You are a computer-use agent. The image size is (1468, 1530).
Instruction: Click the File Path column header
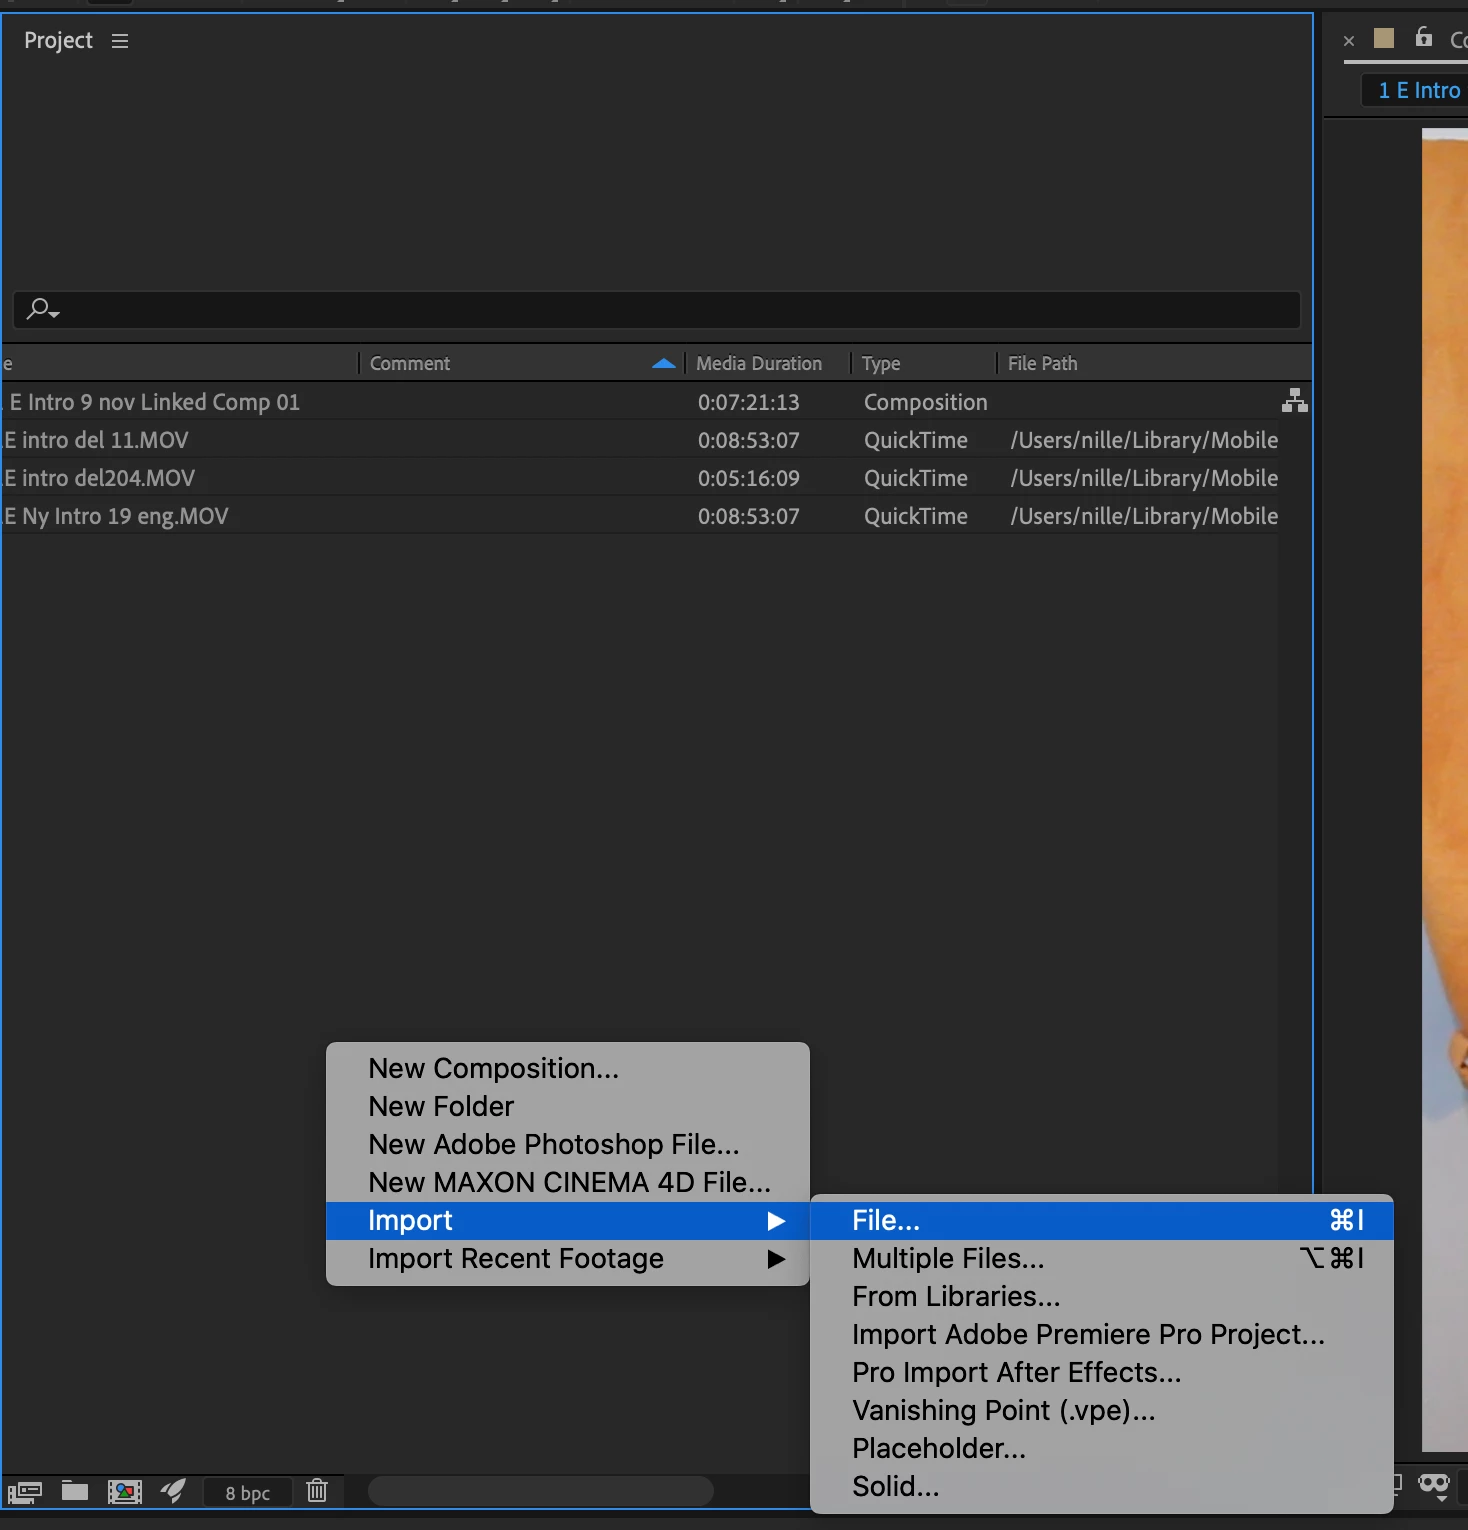pos(1043,364)
